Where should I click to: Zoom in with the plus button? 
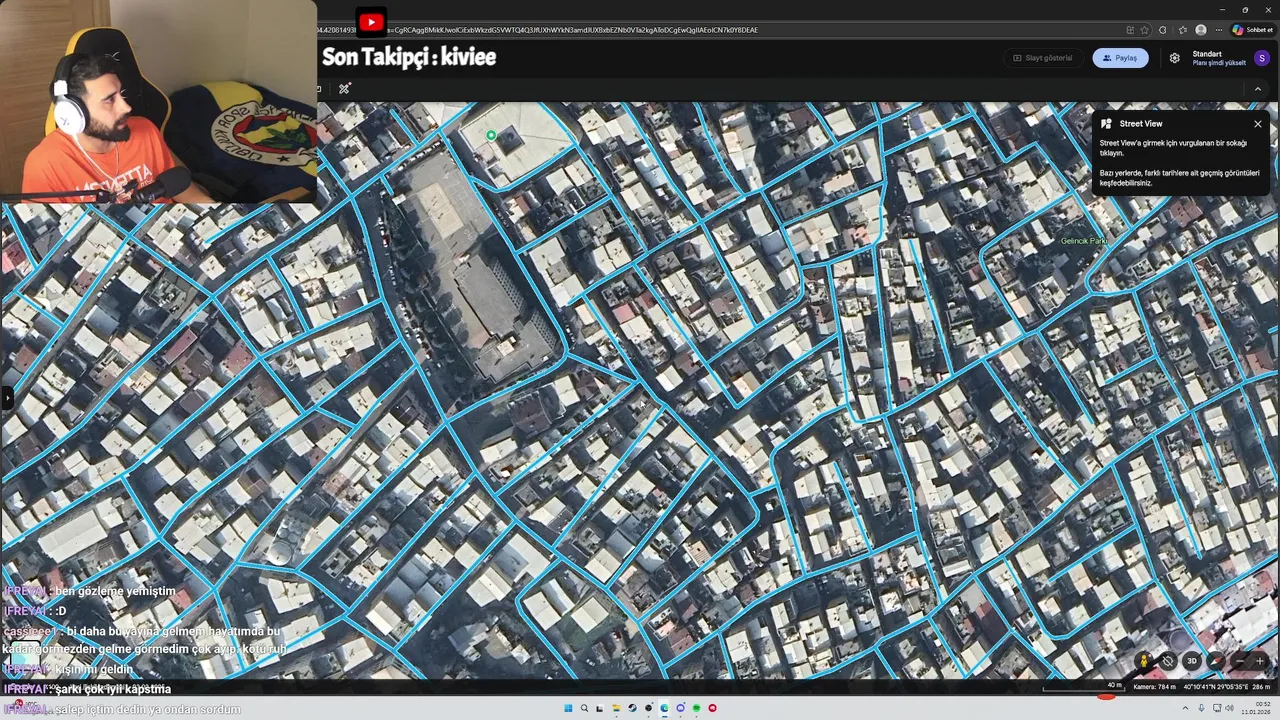click(1259, 661)
